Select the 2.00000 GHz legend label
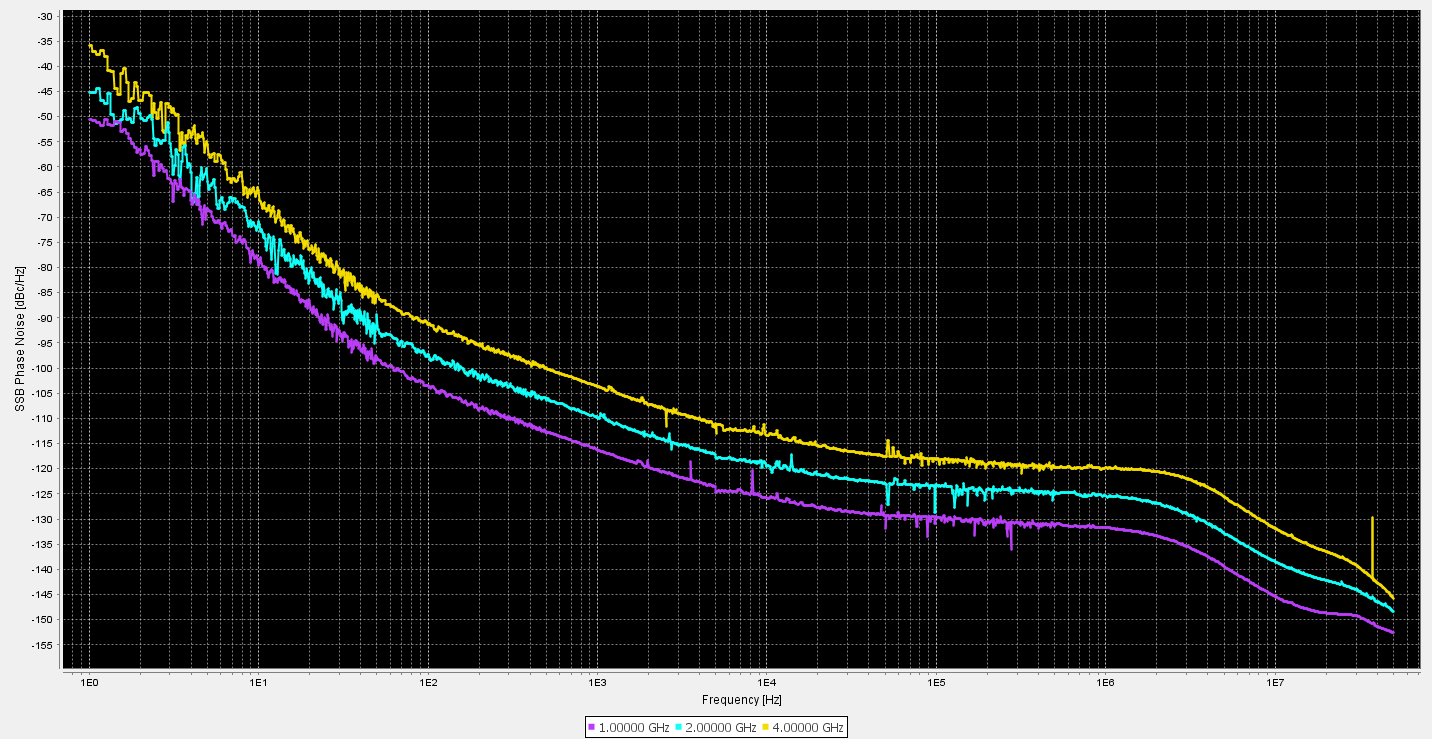The image size is (1432, 739). pos(721,728)
